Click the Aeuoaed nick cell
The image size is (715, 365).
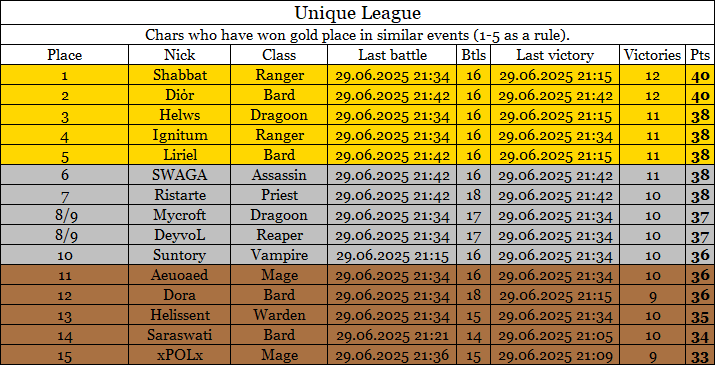click(180, 276)
